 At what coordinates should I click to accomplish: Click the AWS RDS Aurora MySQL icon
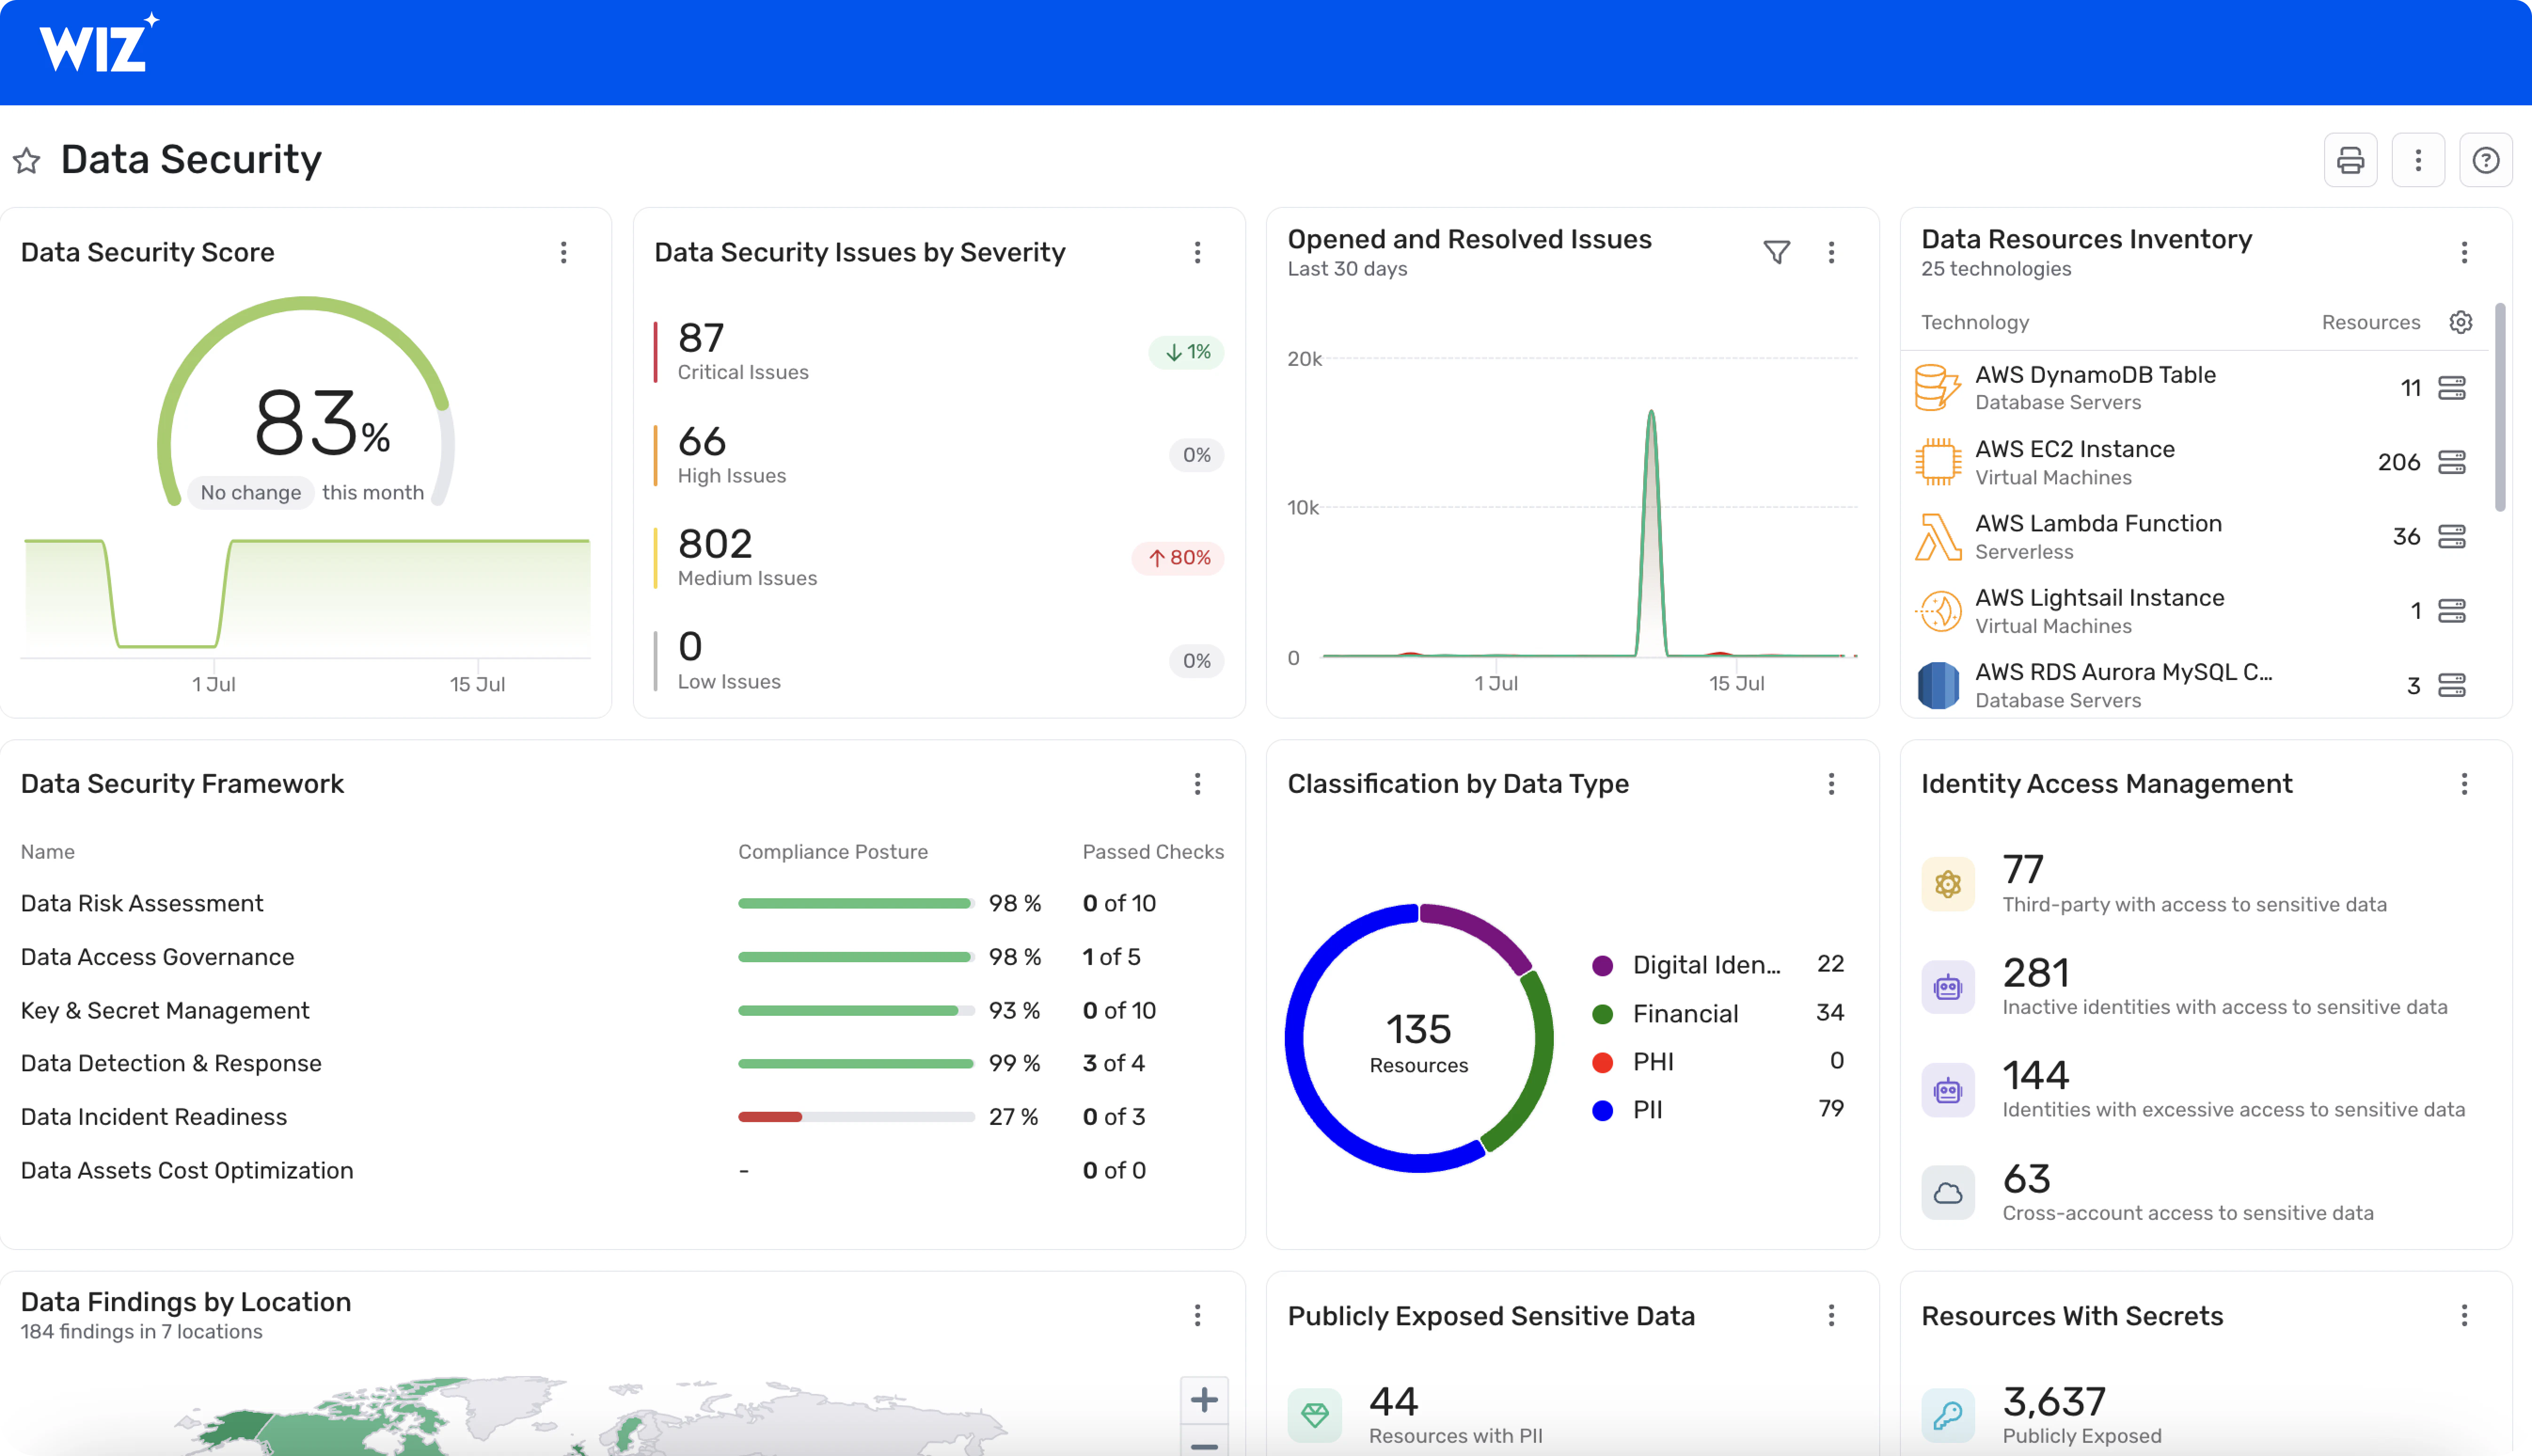pyautogui.click(x=1938, y=685)
